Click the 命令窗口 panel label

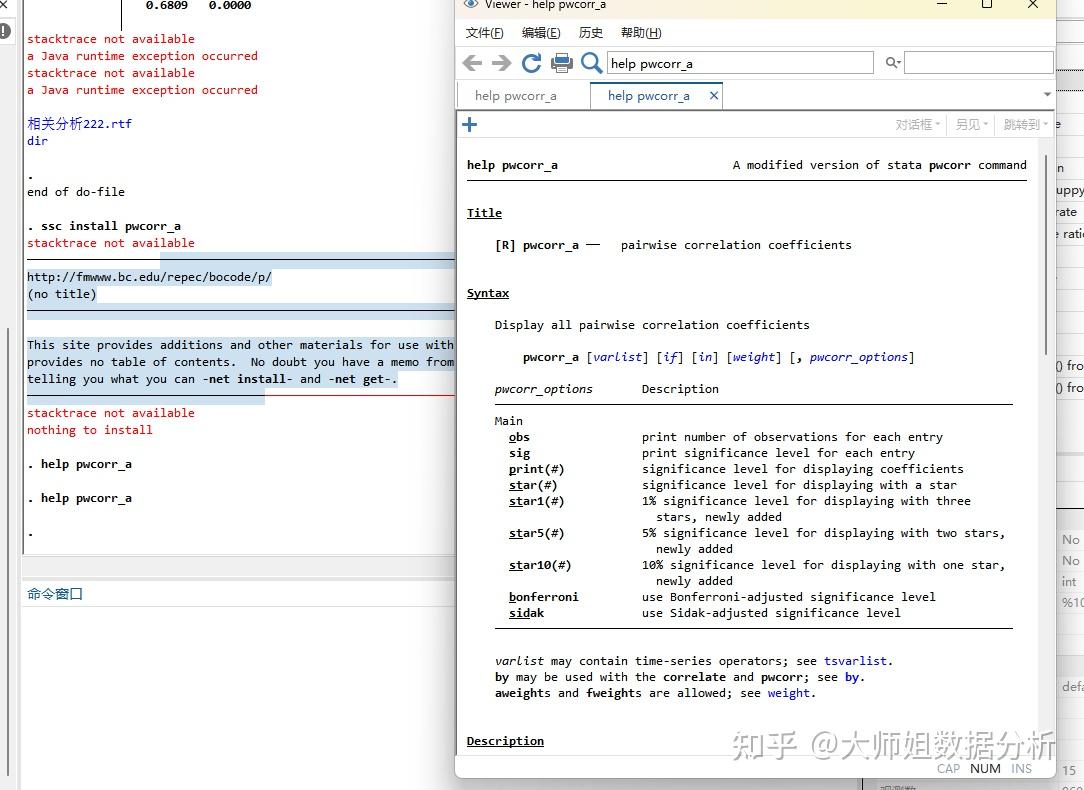pos(54,592)
